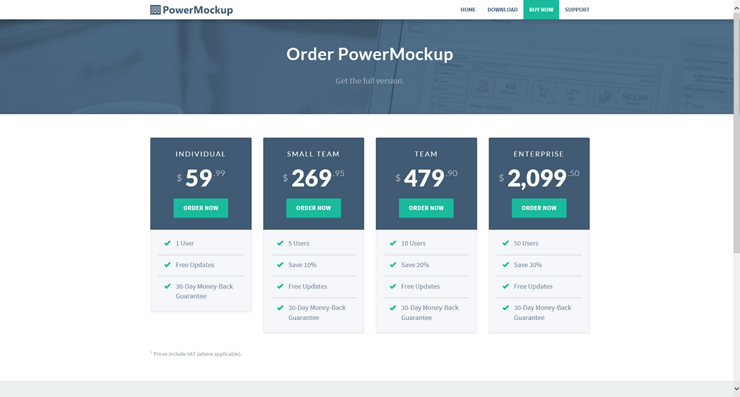Click the page scrollbar down arrow

(x=736, y=389)
